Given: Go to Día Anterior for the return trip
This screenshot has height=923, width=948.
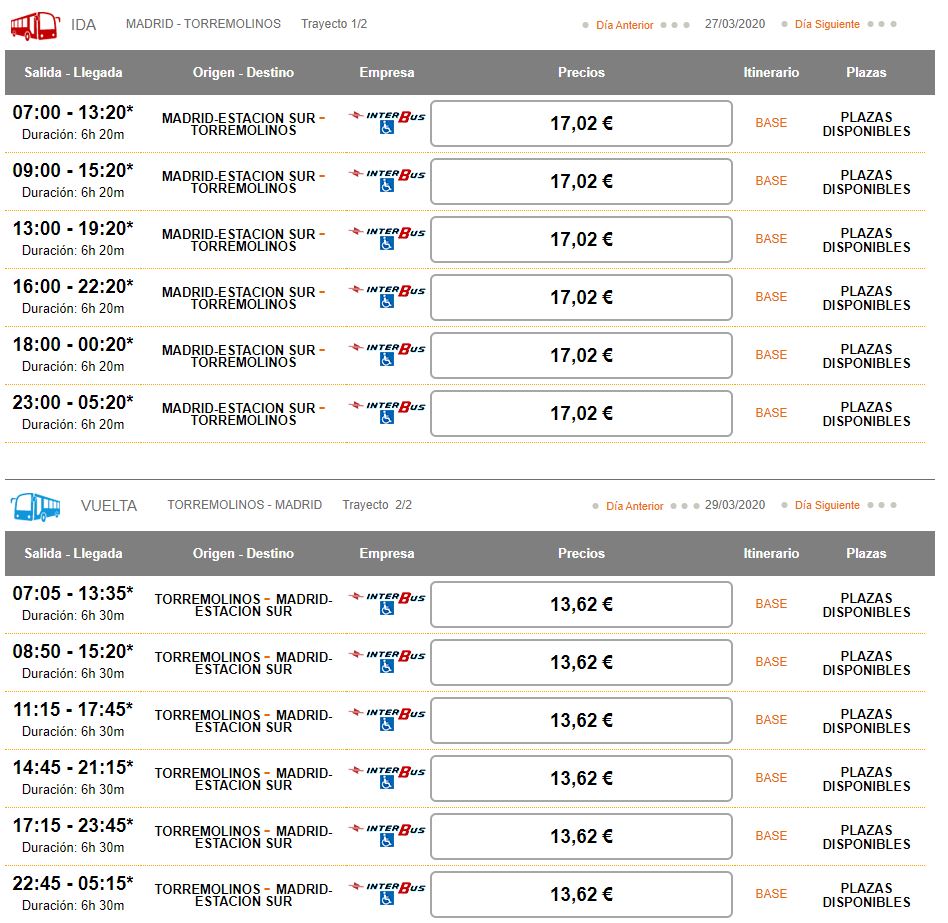Looking at the screenshot, I should pos(635,506).
